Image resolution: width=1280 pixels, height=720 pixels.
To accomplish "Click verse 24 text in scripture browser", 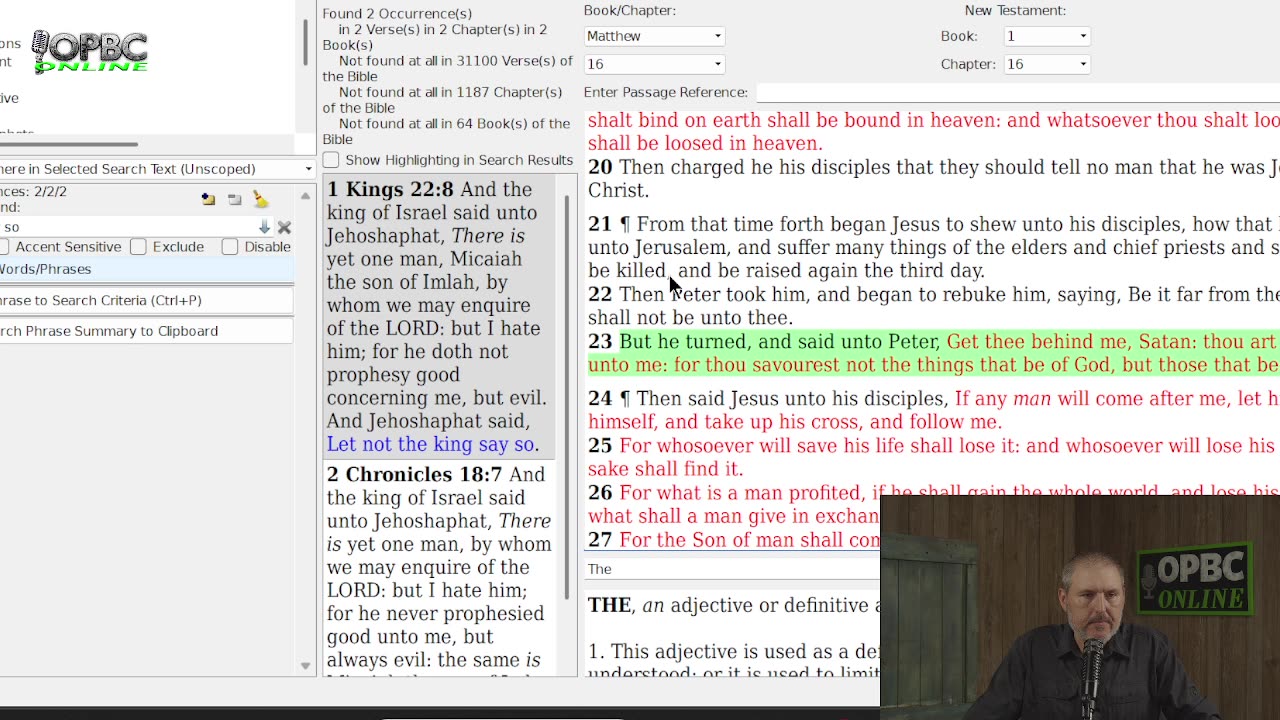I will pyautogui.click(x=933, y=410).
